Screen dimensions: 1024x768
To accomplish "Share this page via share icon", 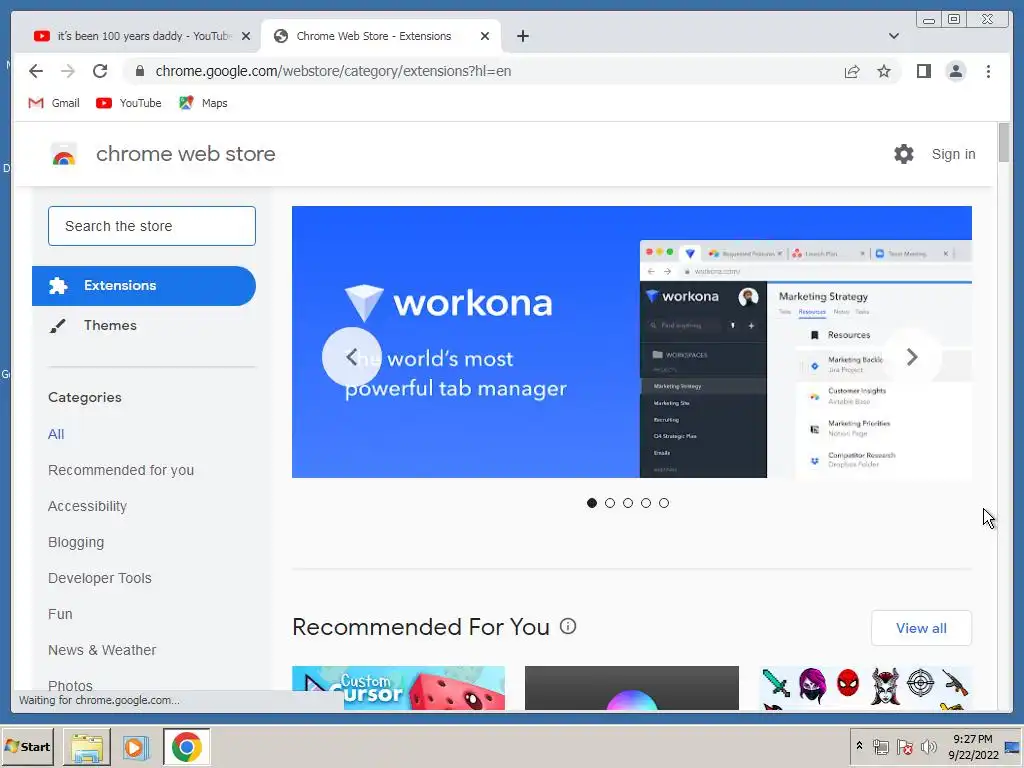I will [852, 71].
